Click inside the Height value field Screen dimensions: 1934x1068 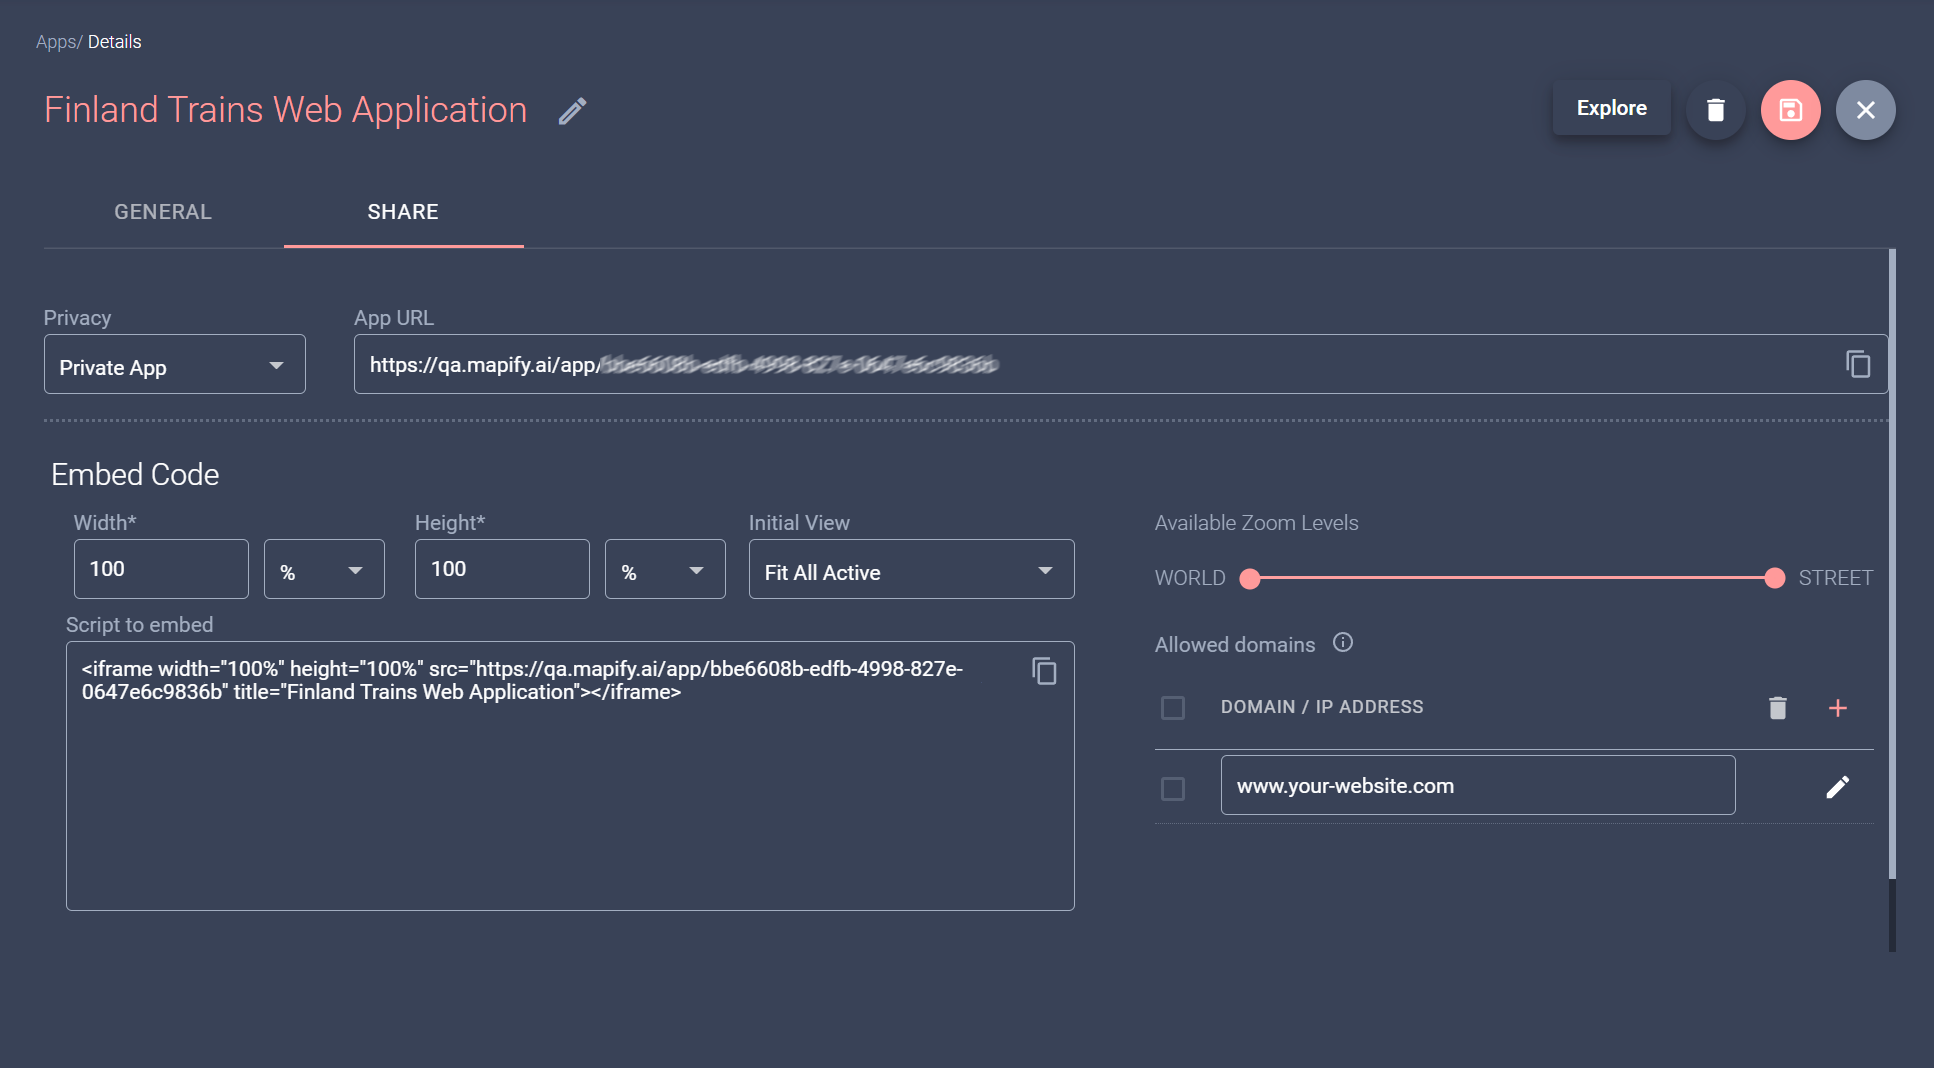click(x=501, y=570)
